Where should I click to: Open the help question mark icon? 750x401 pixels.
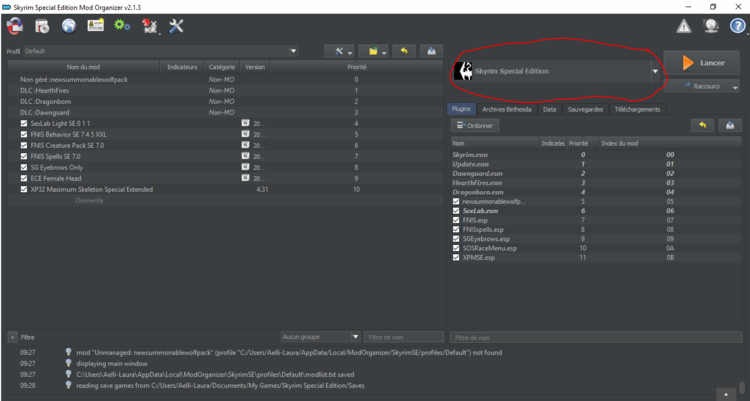click(738, 26)
